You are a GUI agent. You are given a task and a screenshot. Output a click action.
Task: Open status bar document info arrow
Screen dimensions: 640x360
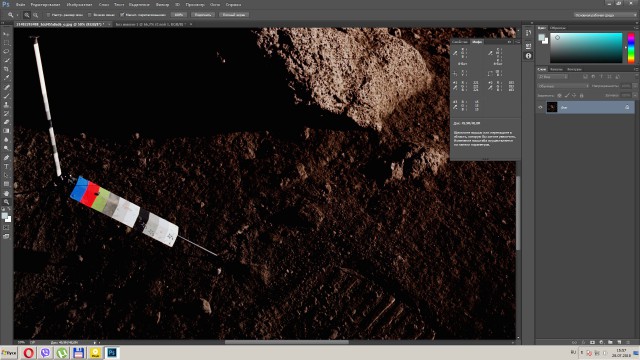pos(95,342)
